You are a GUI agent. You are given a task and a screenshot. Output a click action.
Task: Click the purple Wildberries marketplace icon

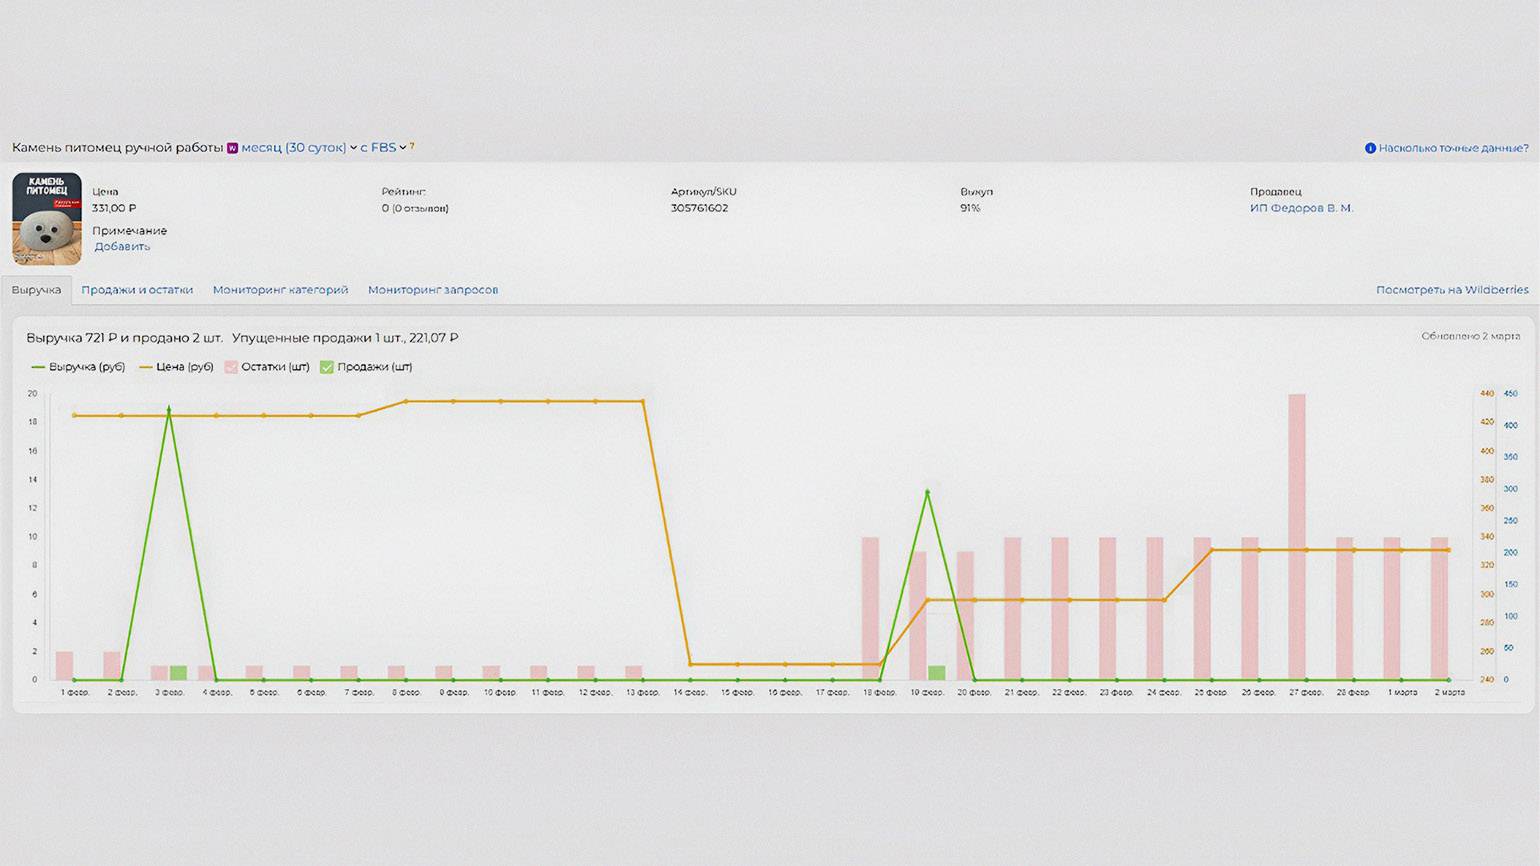232,148
